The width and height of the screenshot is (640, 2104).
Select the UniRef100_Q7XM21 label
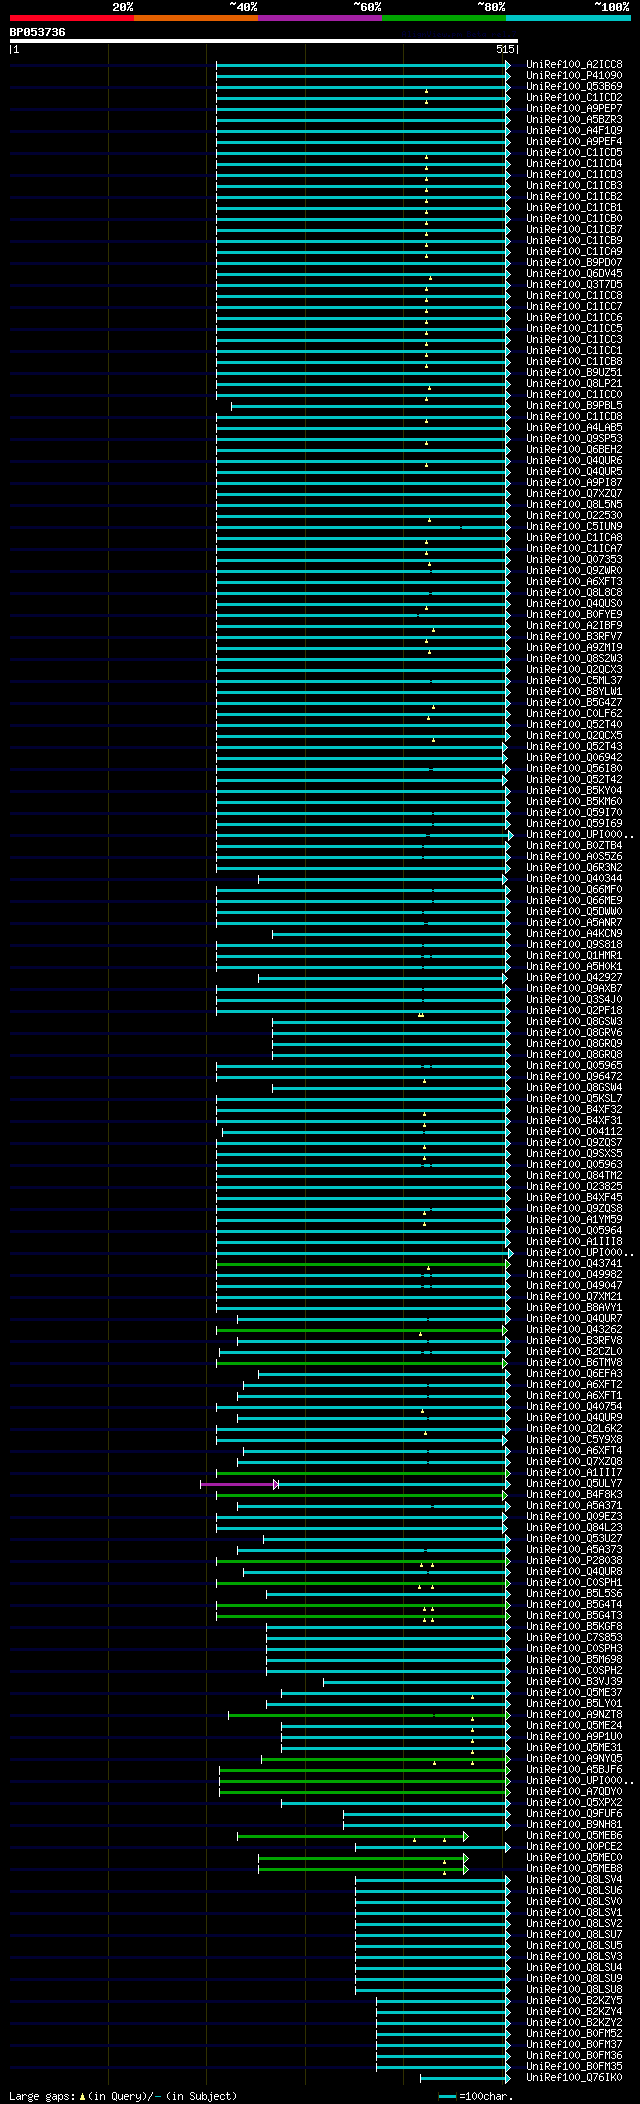[574, 1296]
